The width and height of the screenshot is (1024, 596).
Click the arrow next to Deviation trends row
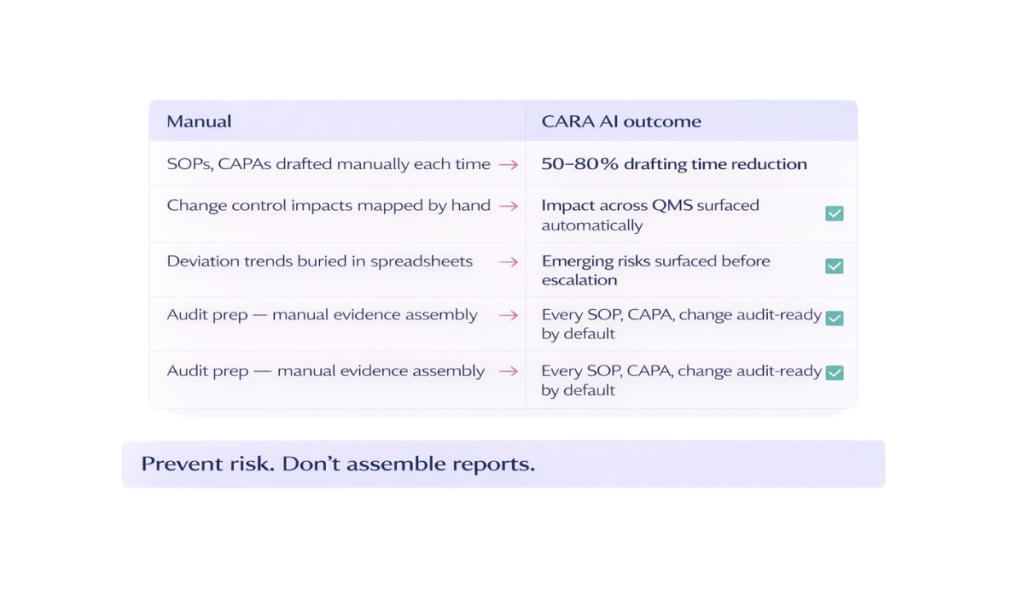508,262
